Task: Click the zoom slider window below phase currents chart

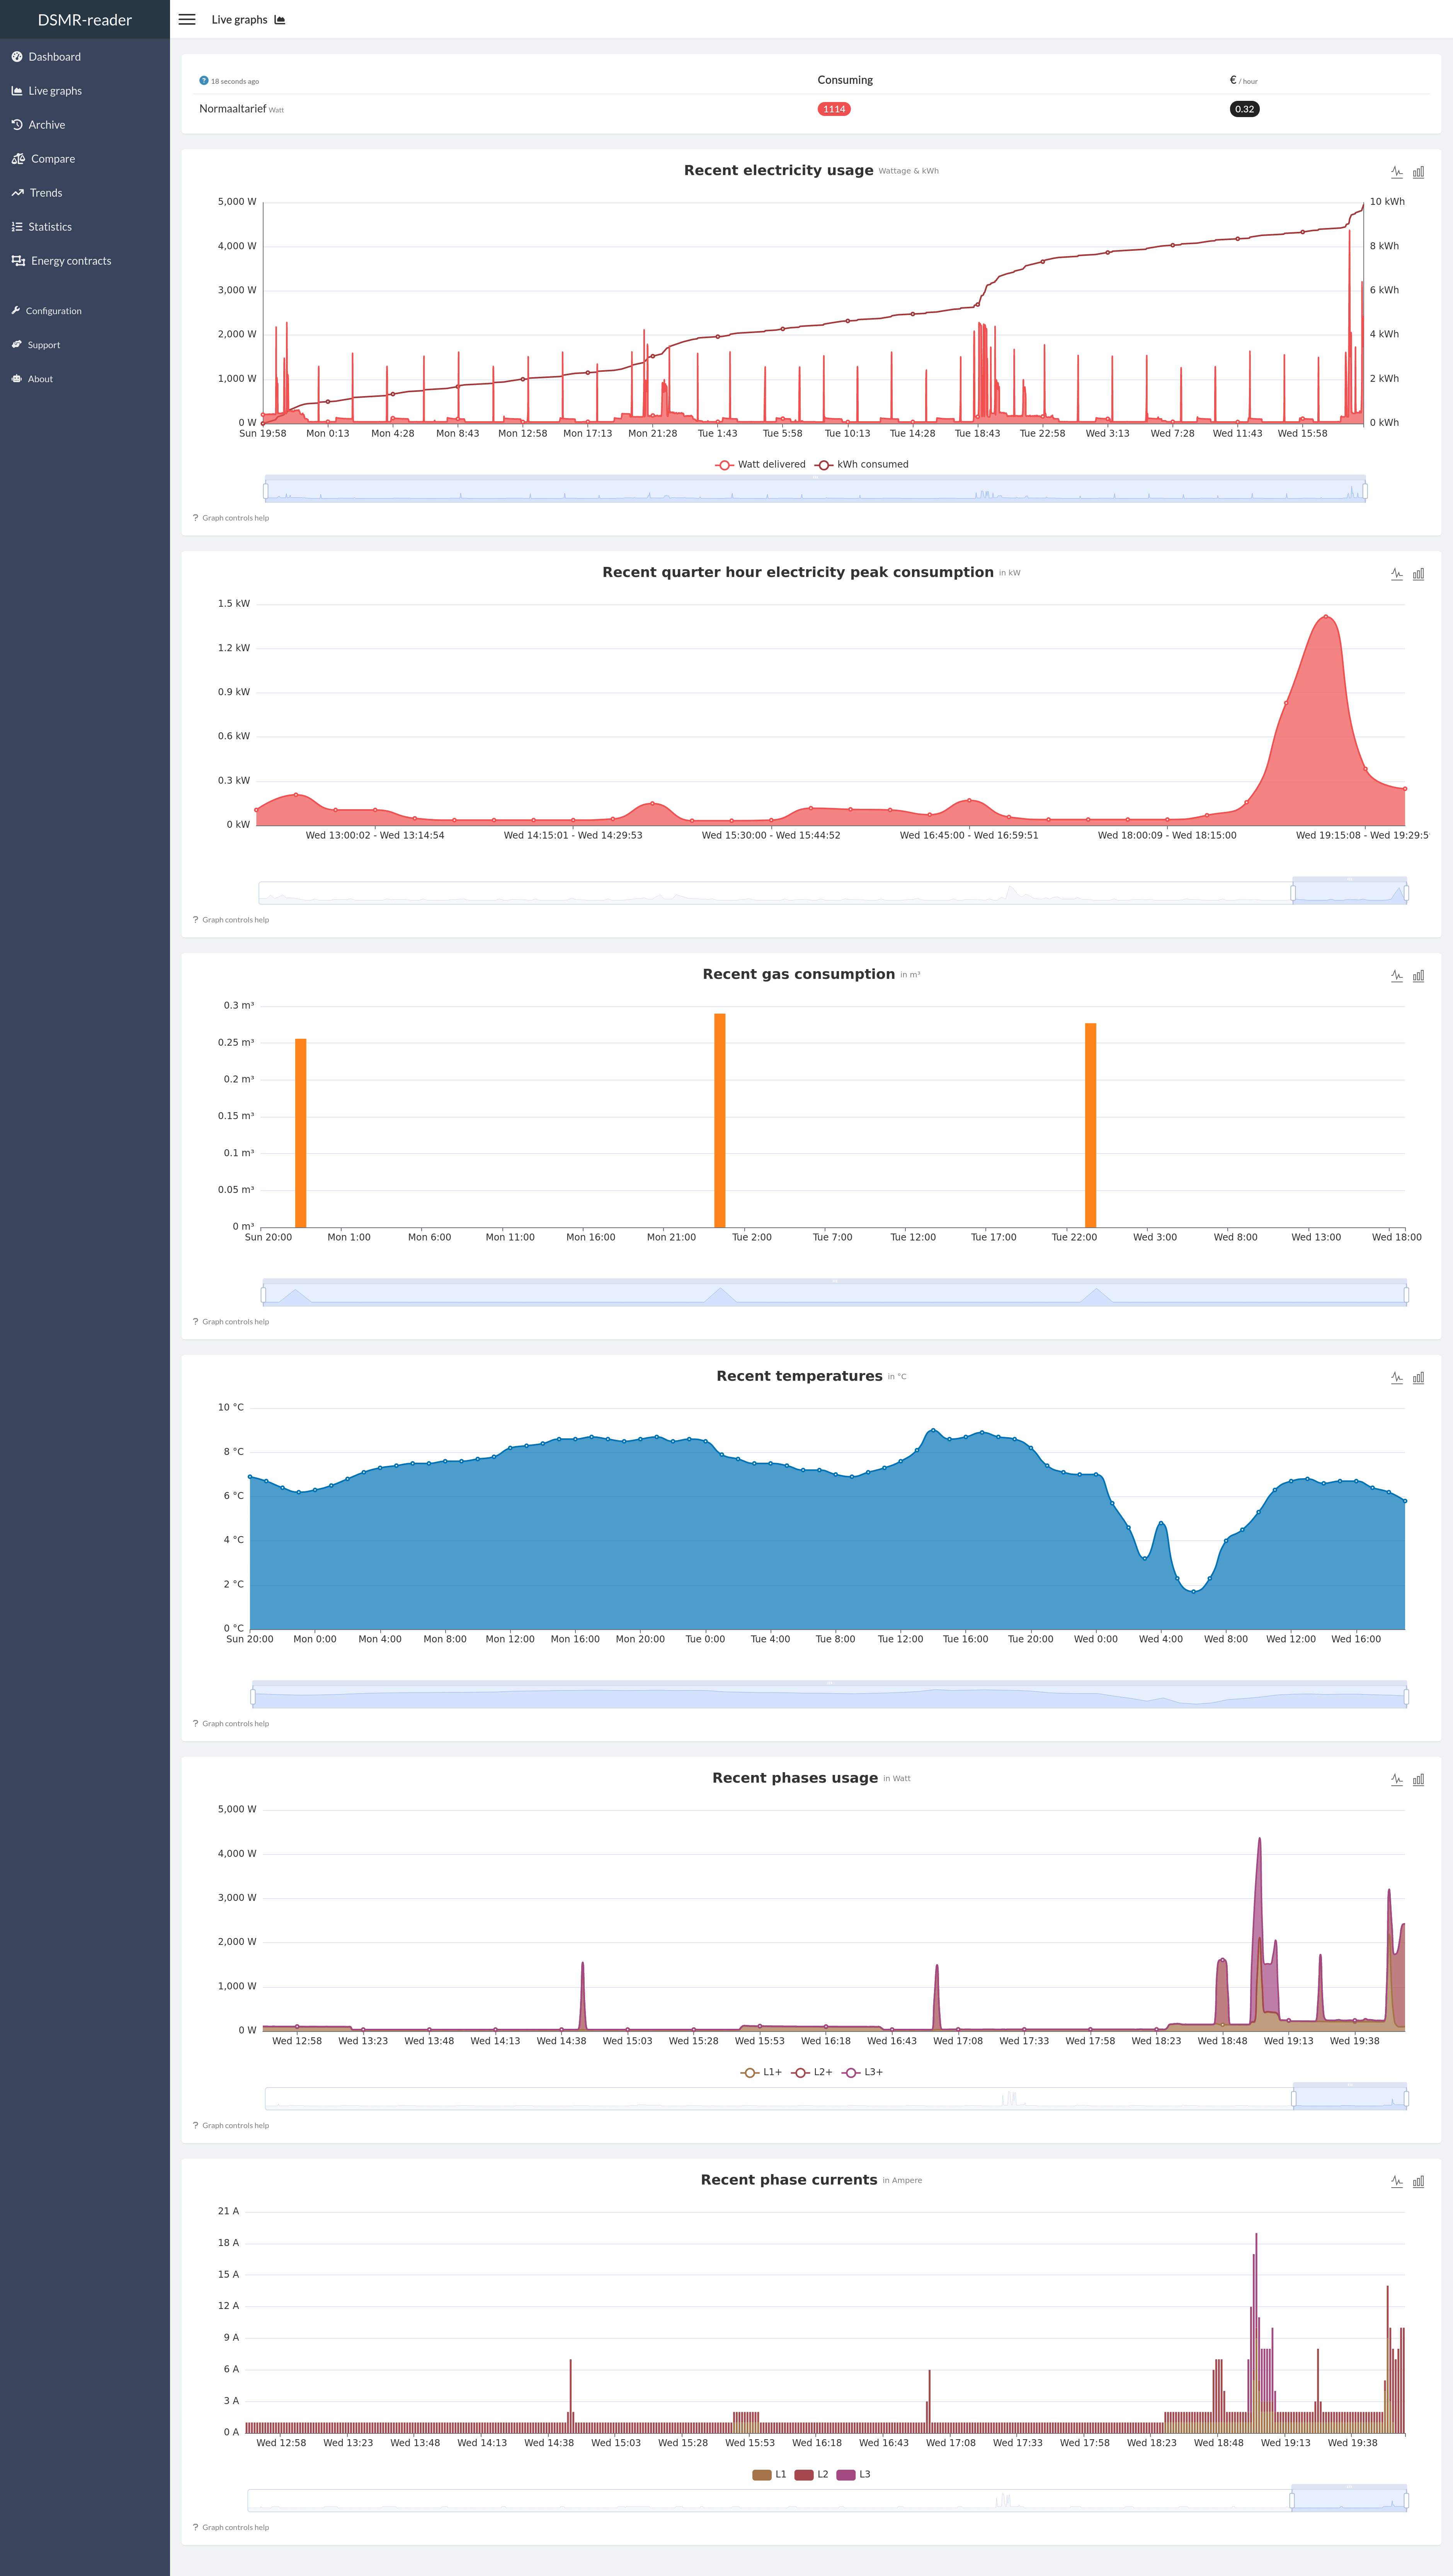Action: tap(1349, 2499)
